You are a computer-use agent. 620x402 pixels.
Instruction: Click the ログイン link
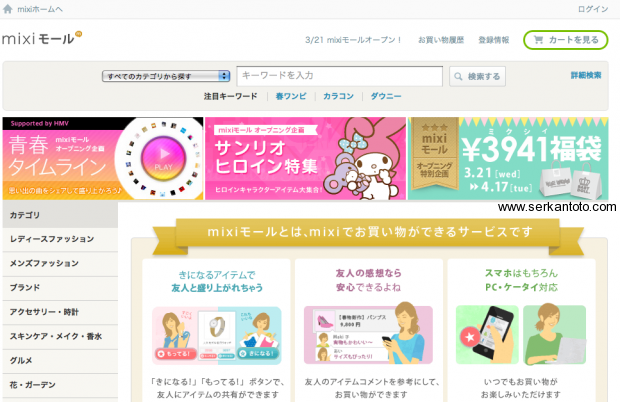click(x=593, y=9)
